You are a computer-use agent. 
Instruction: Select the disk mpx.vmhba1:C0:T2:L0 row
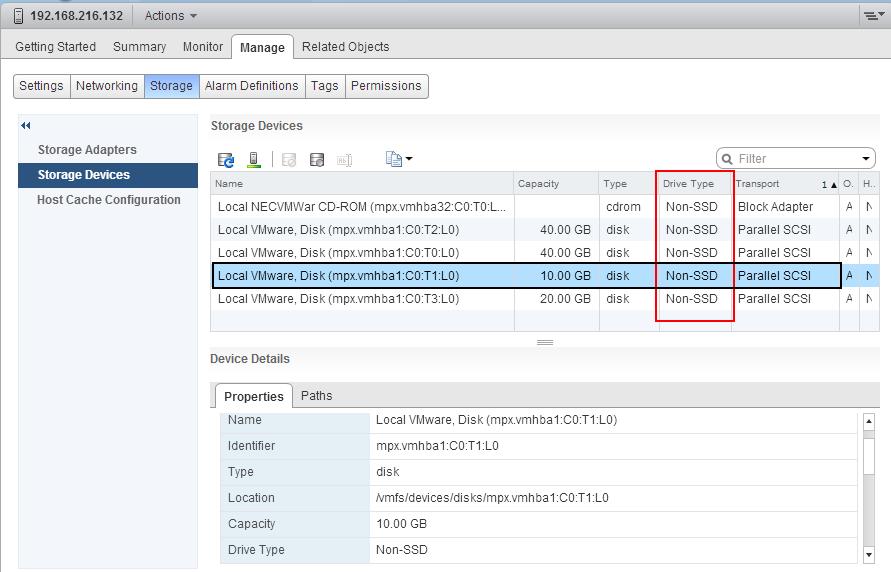coord(544,229)
